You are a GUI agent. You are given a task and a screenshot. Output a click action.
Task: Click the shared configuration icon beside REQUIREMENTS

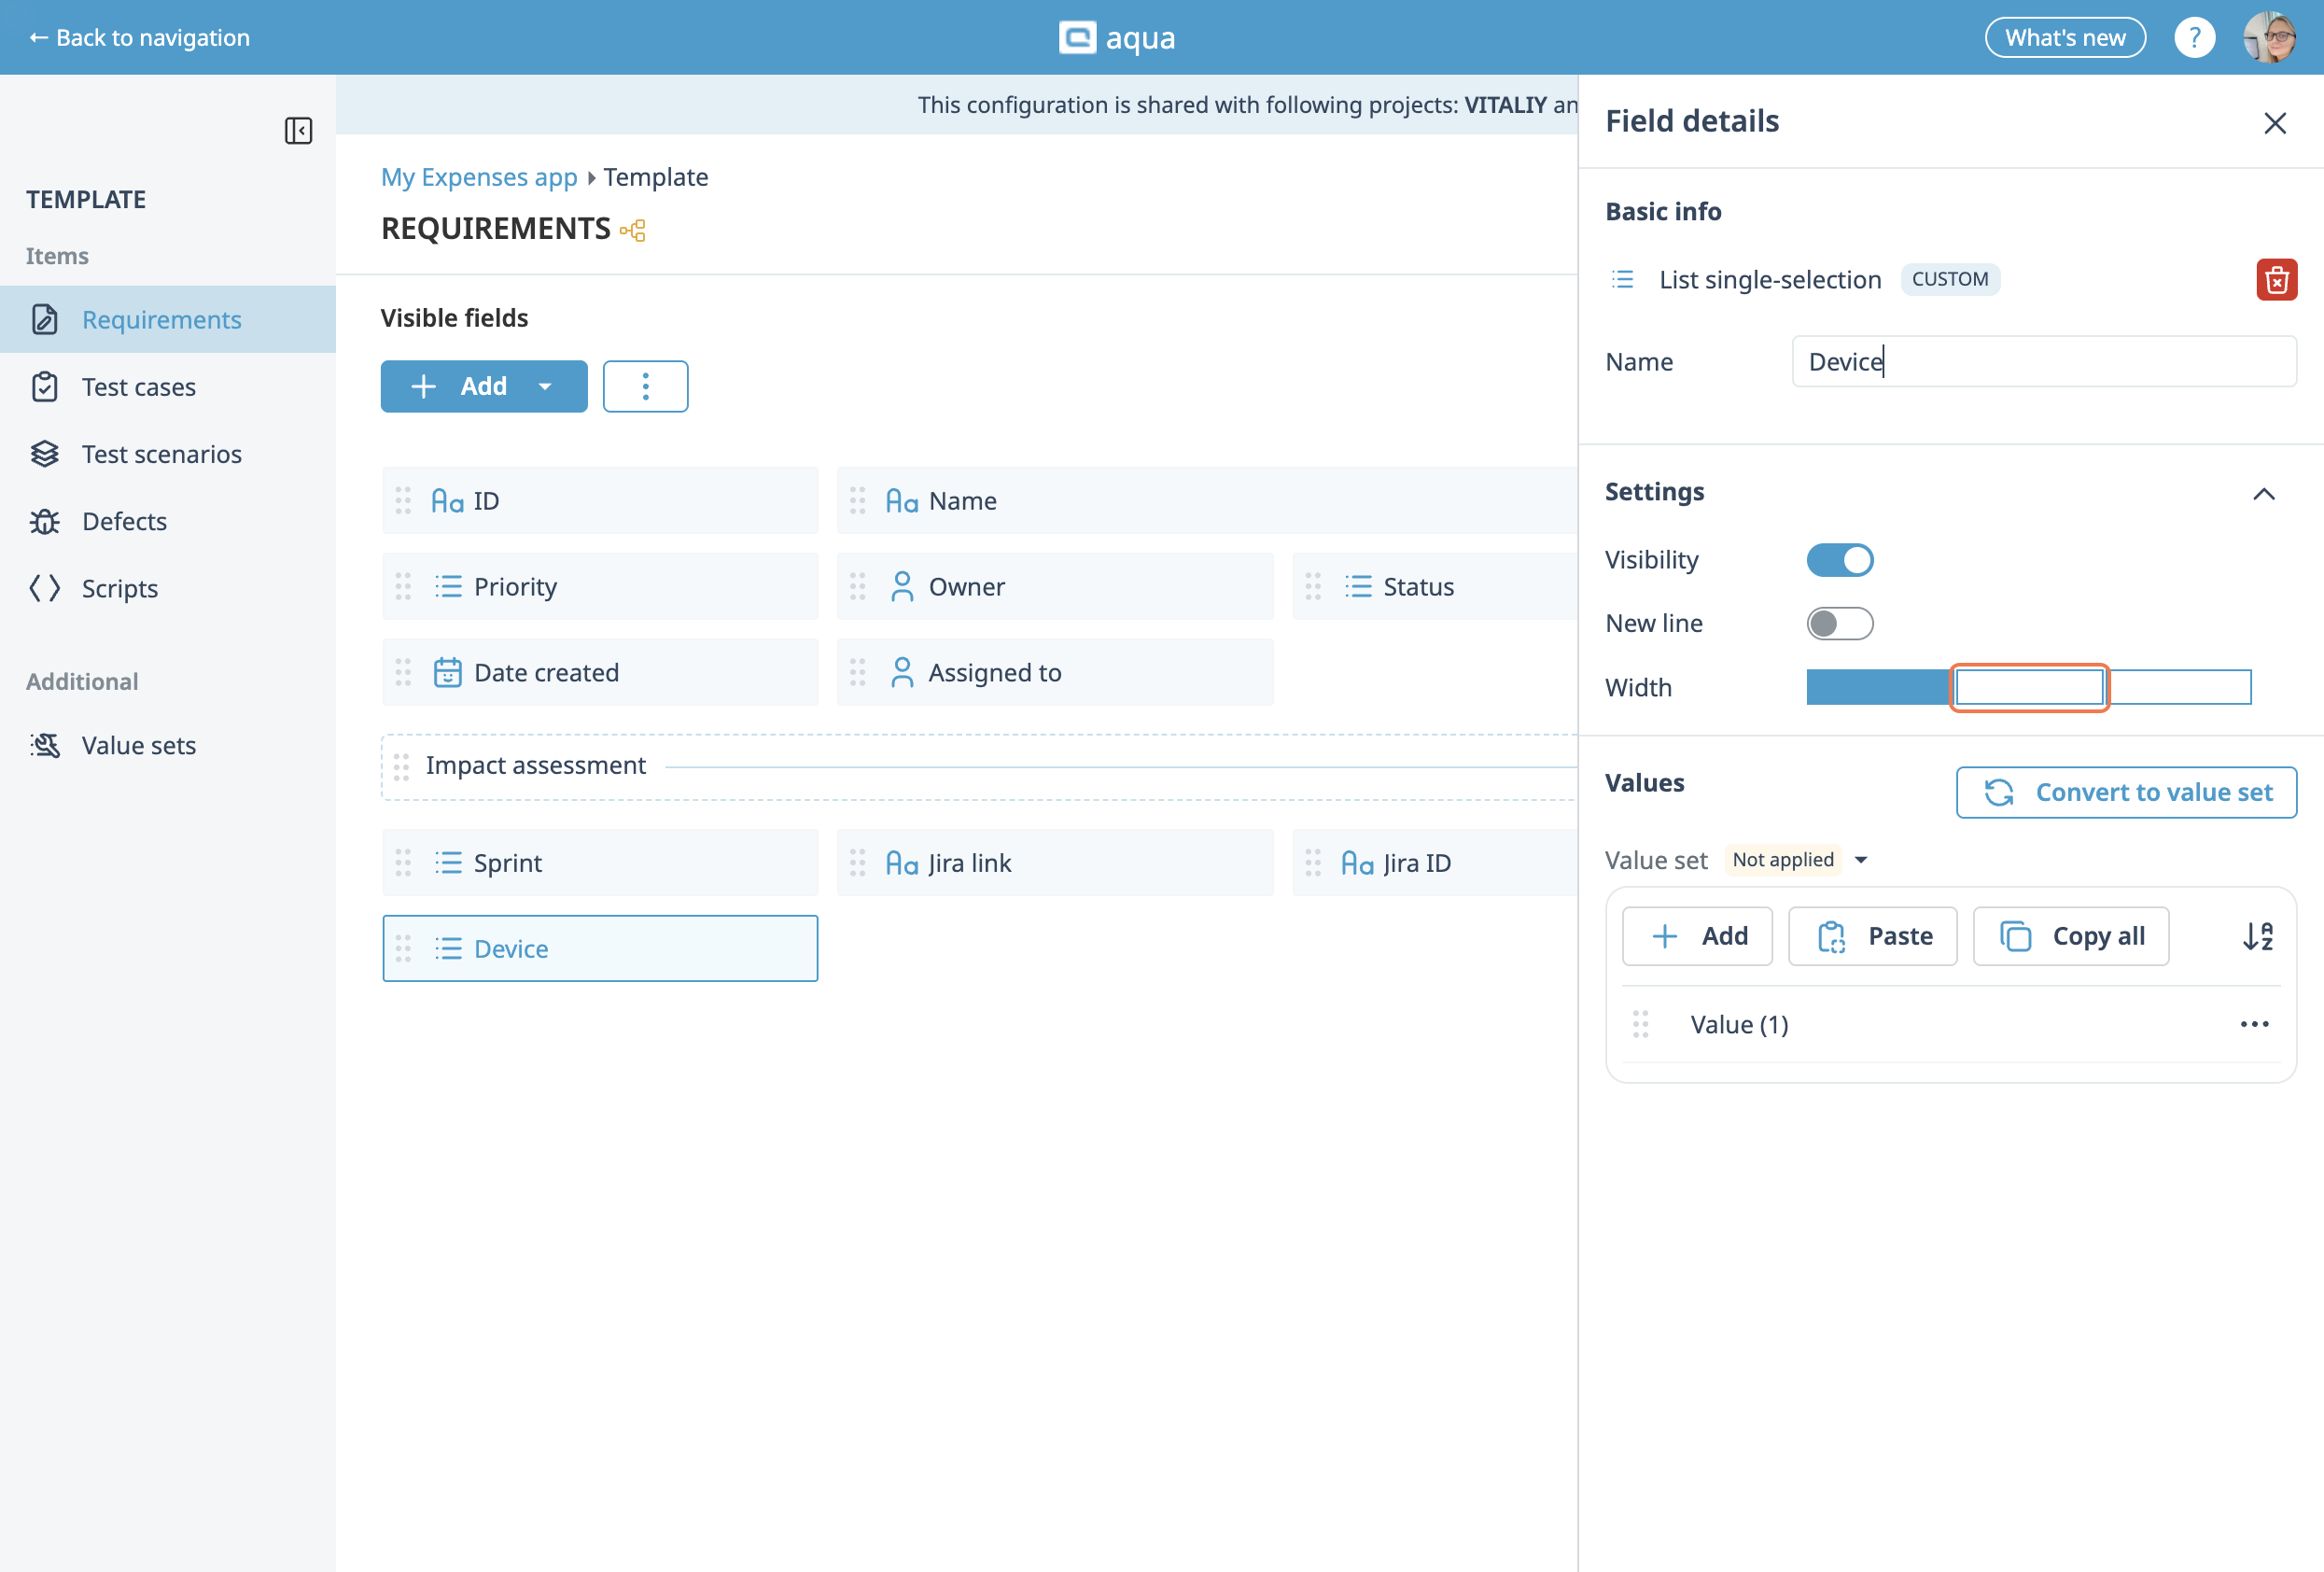point(633,230)
